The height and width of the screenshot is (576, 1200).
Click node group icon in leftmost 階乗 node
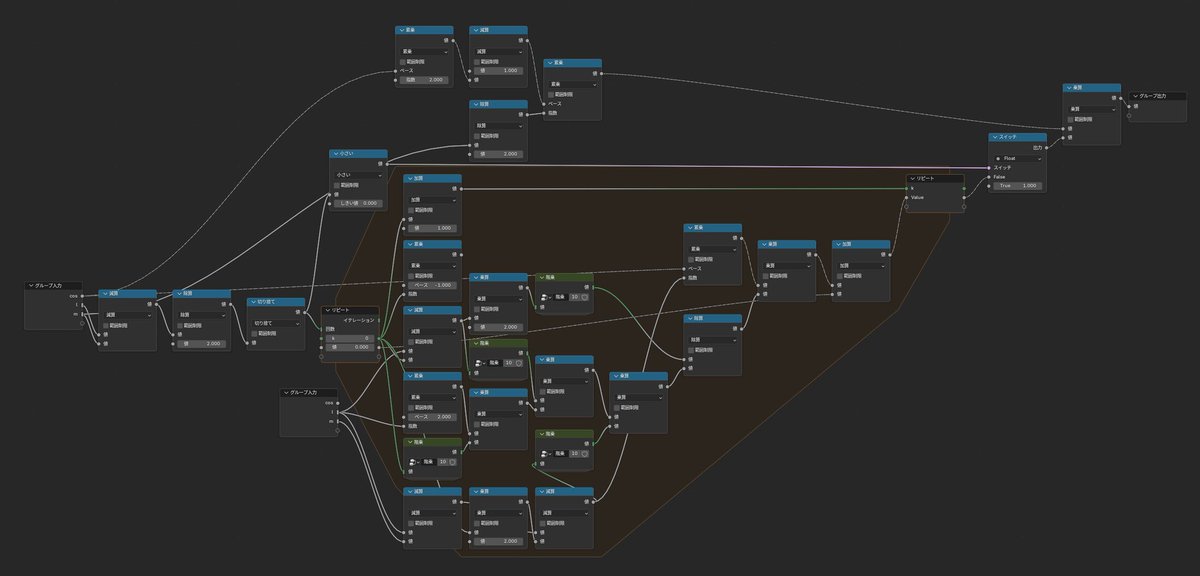[x=412, y=462]
